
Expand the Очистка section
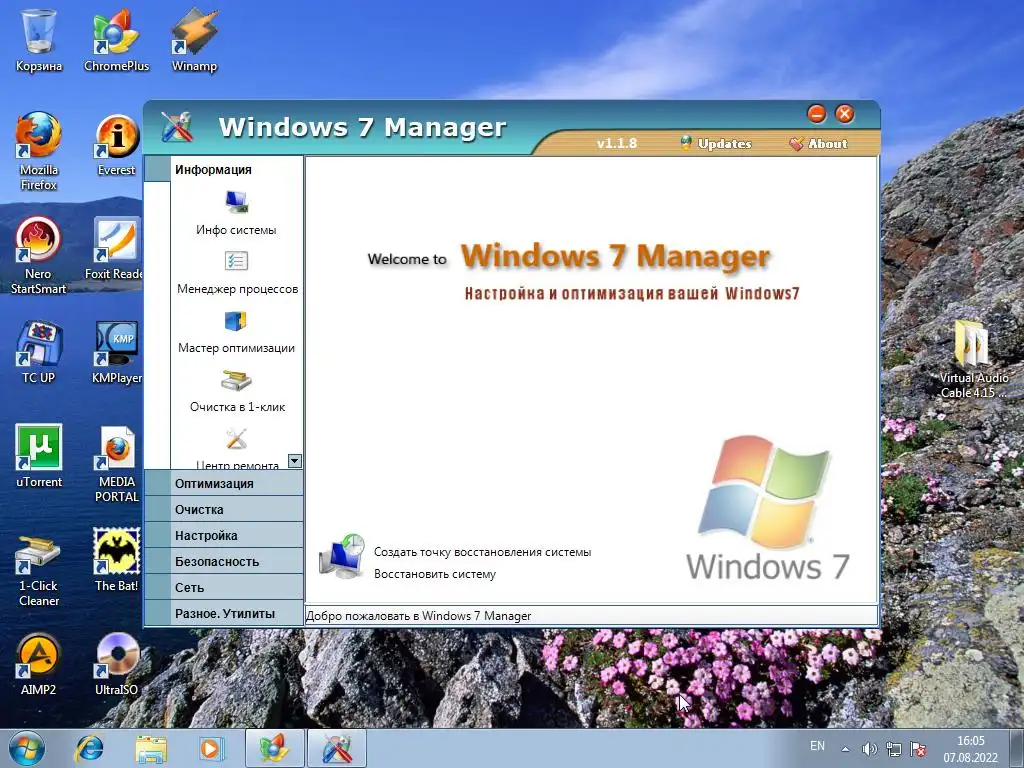click(224, 509)
